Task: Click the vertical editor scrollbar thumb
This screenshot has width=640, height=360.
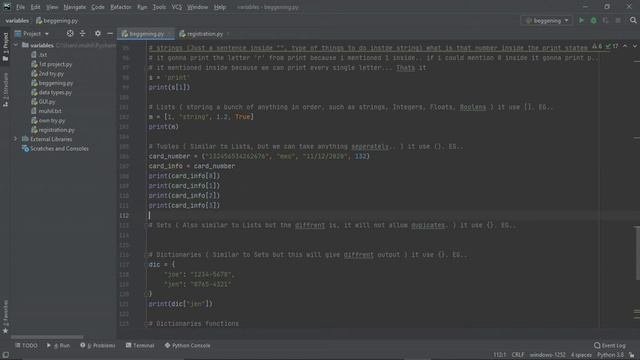Action: (x=637, y=253)
